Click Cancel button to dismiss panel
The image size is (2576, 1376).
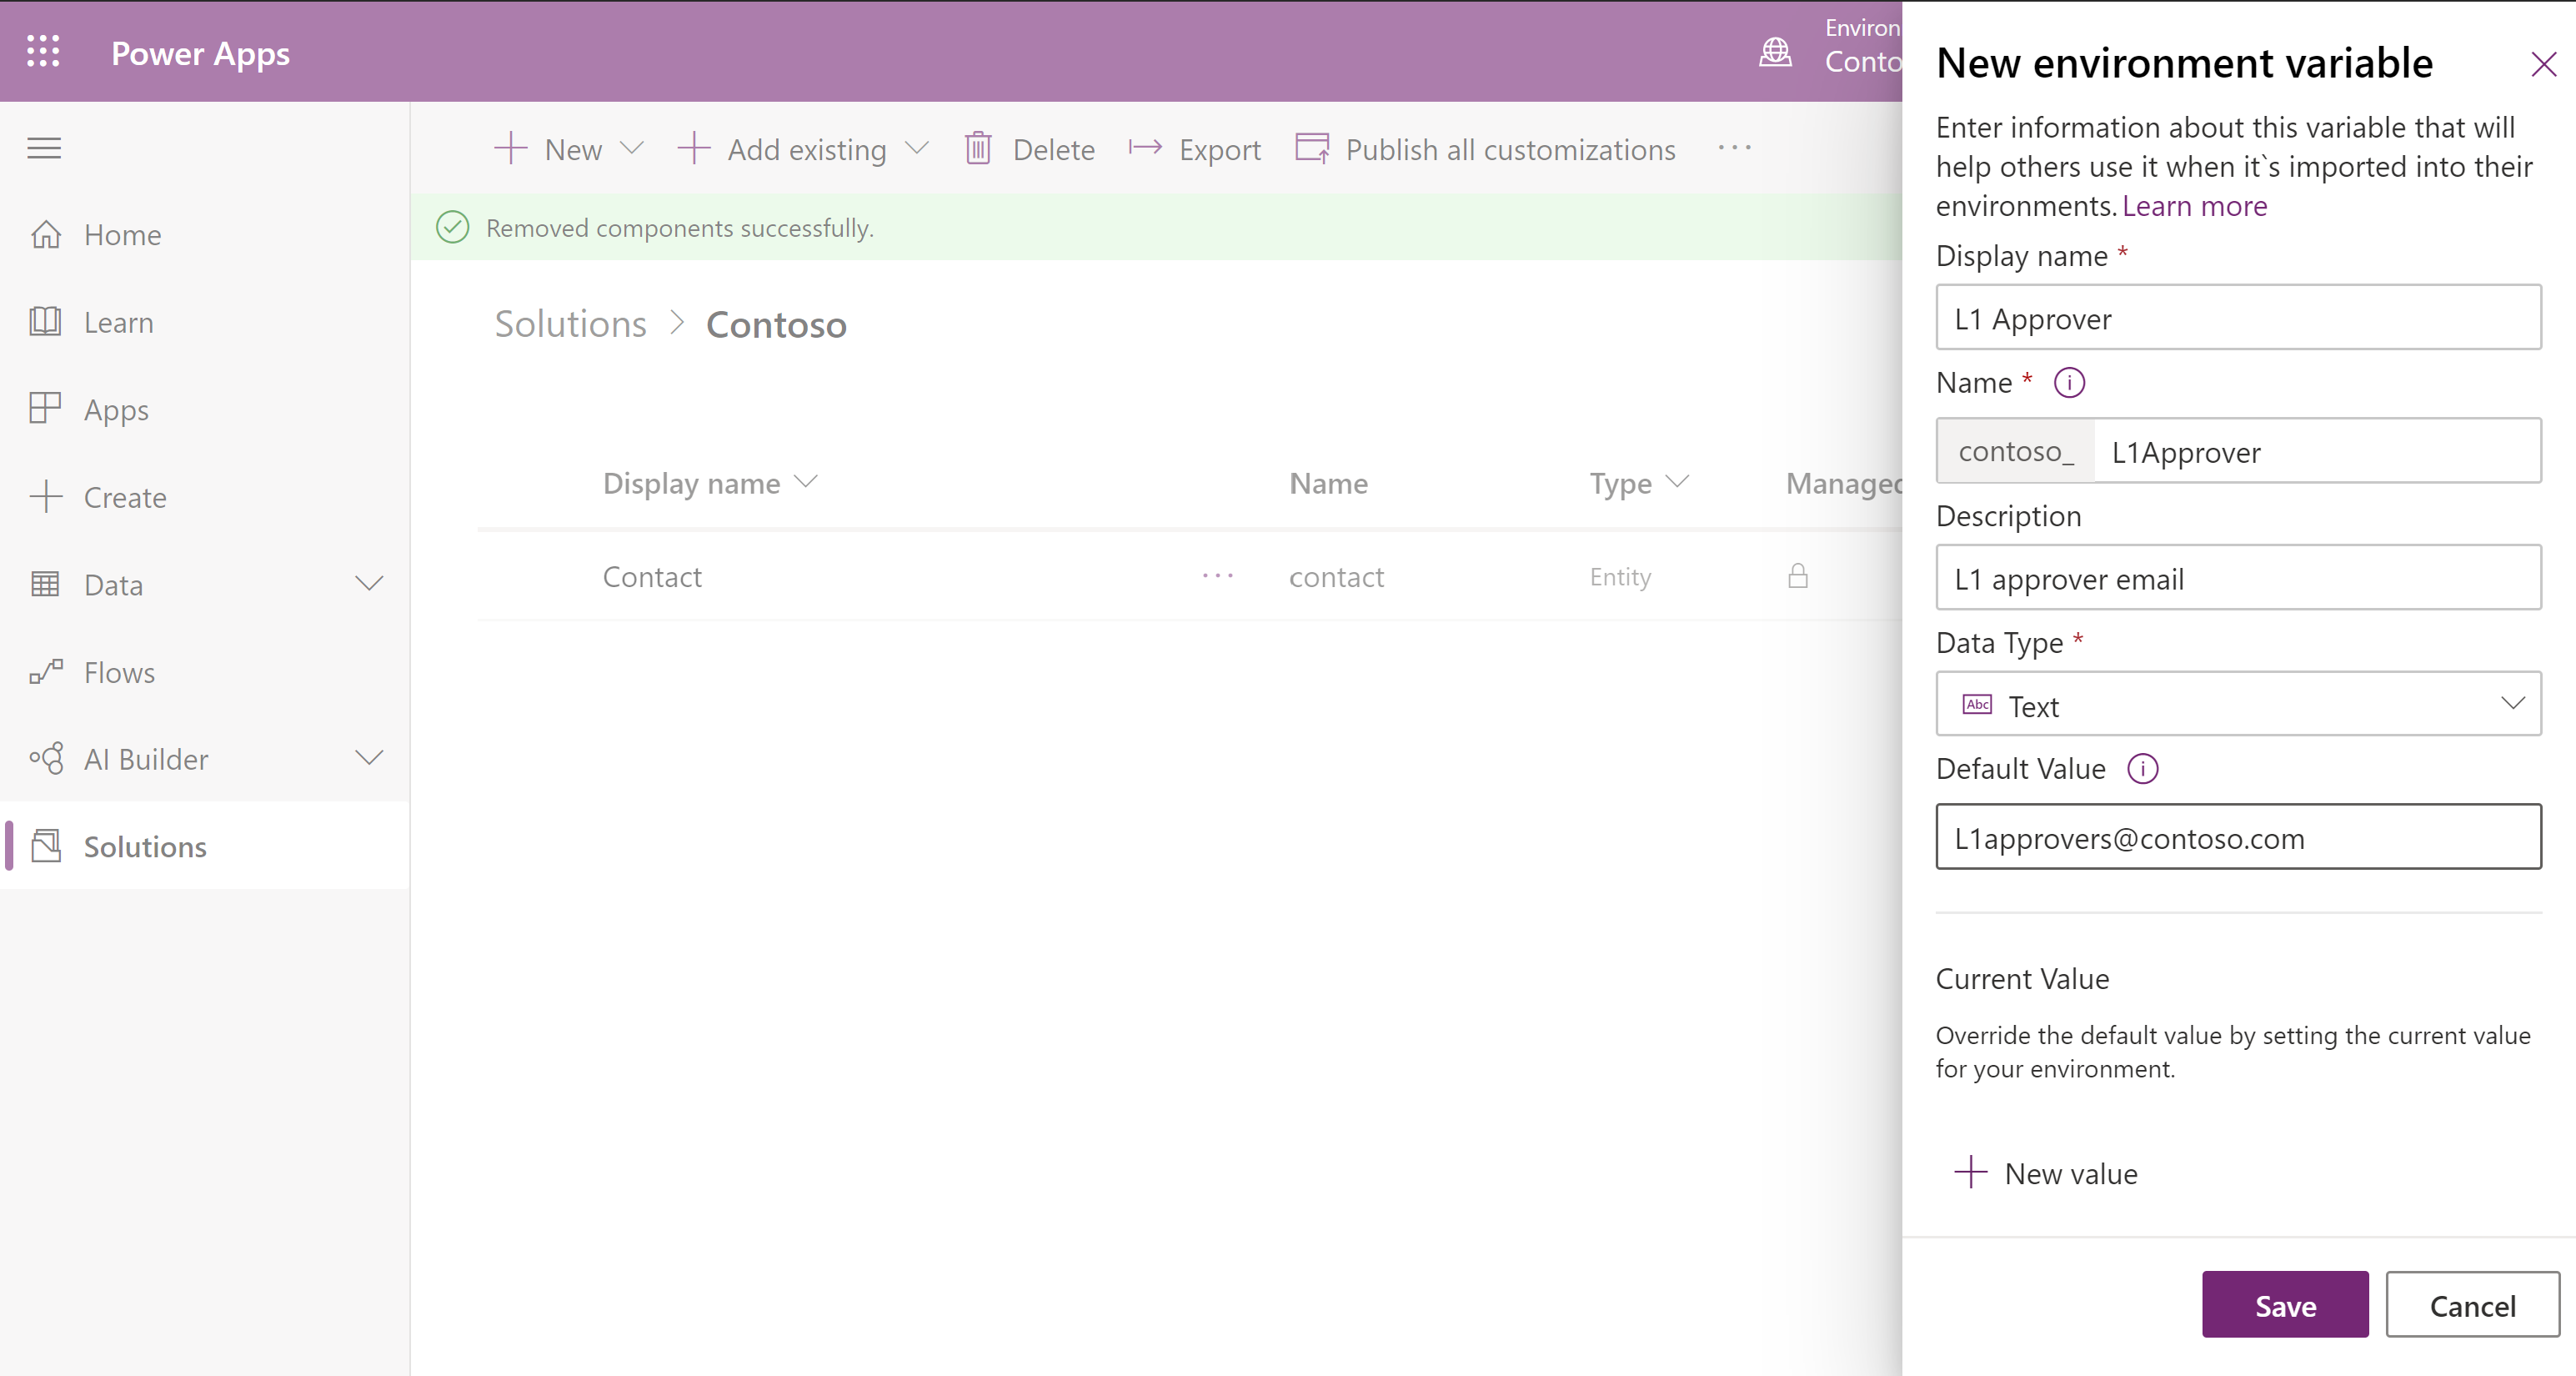[2473, 1306]
